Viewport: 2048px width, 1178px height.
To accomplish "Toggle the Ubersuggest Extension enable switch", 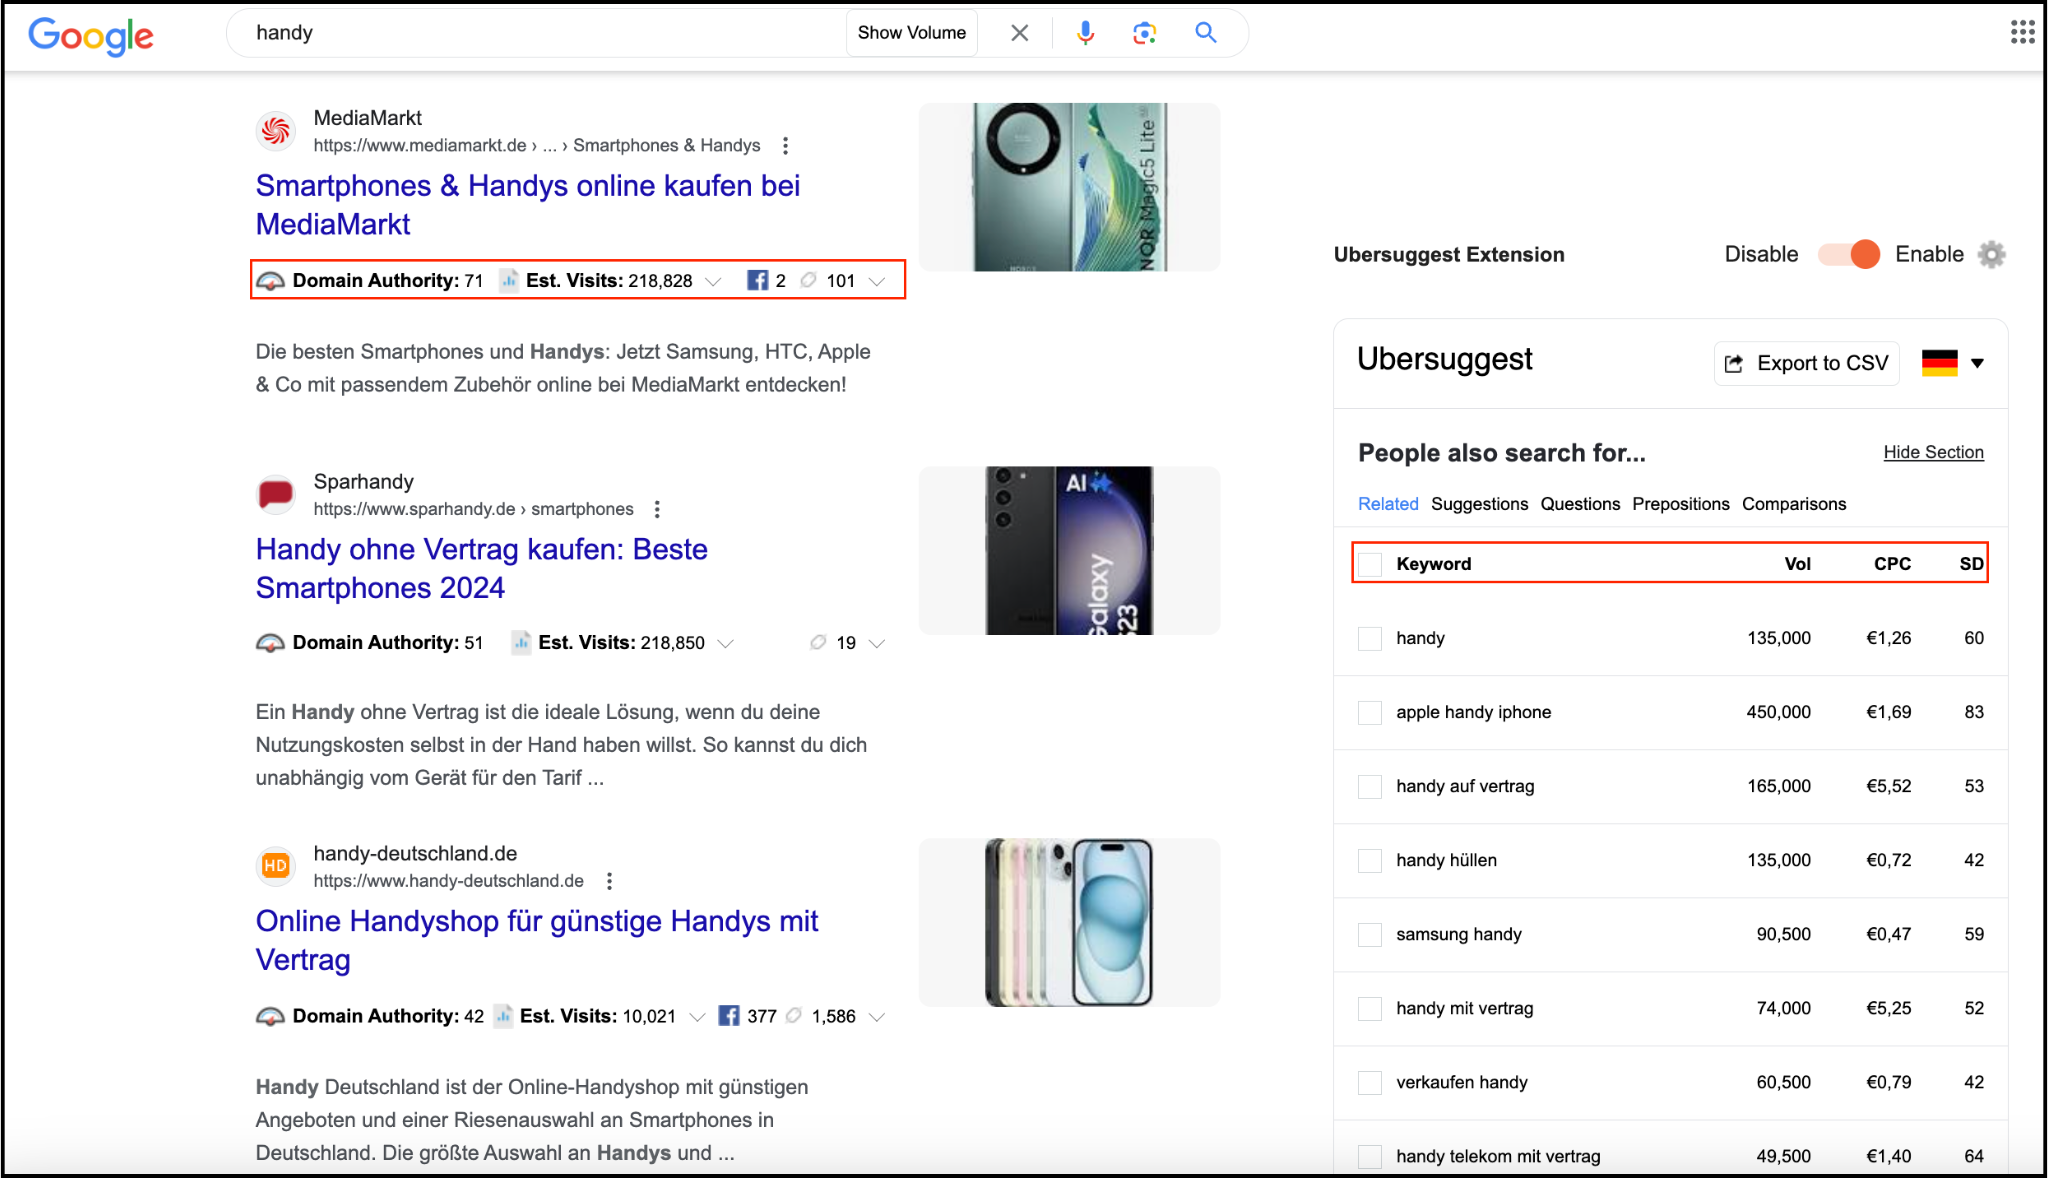I will pyautogui.click(x=1849, y=254).
